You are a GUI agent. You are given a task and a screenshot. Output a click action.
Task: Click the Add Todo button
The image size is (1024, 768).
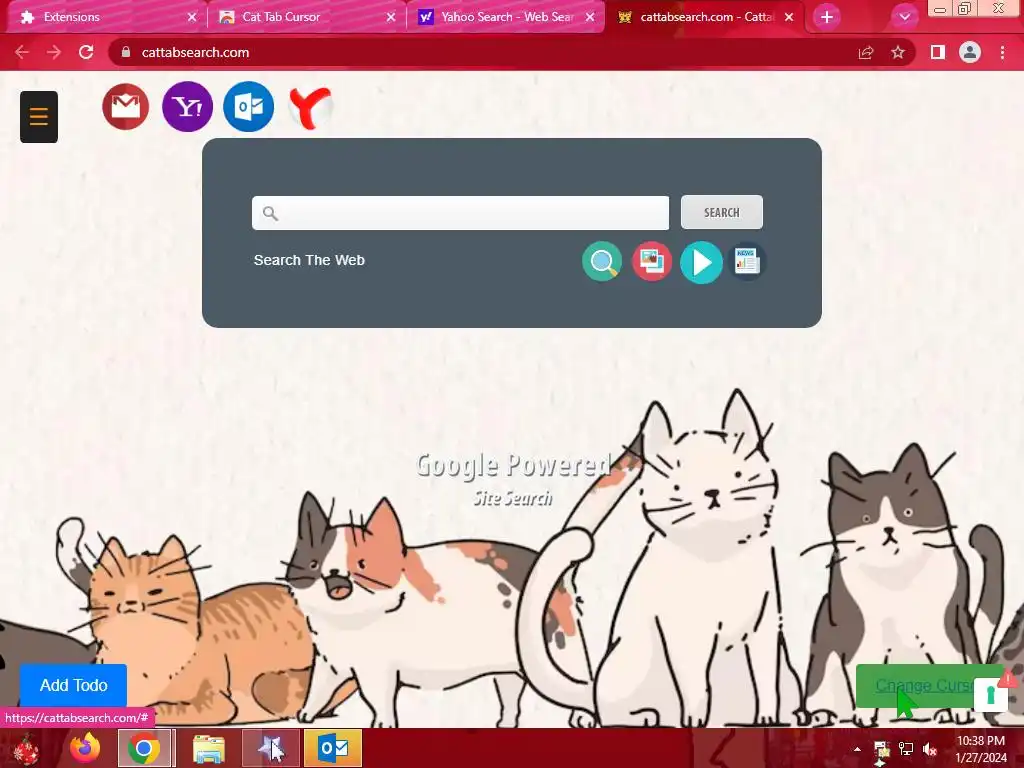[x=73, y=685]
